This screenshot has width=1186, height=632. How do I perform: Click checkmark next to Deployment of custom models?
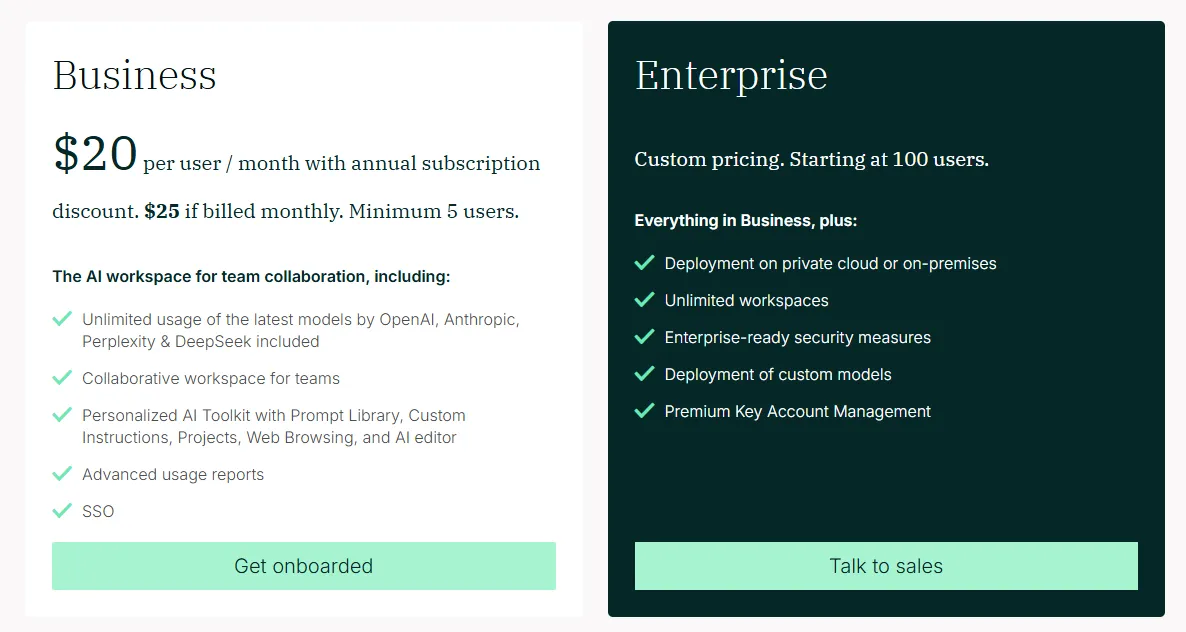[644, 373]
